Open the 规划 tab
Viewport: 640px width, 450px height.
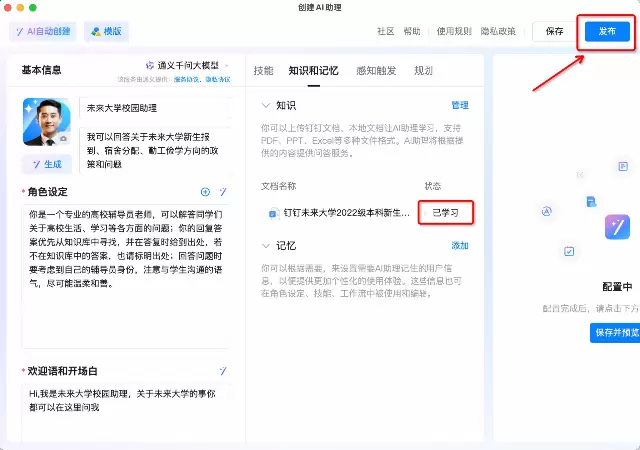point(423,71)
